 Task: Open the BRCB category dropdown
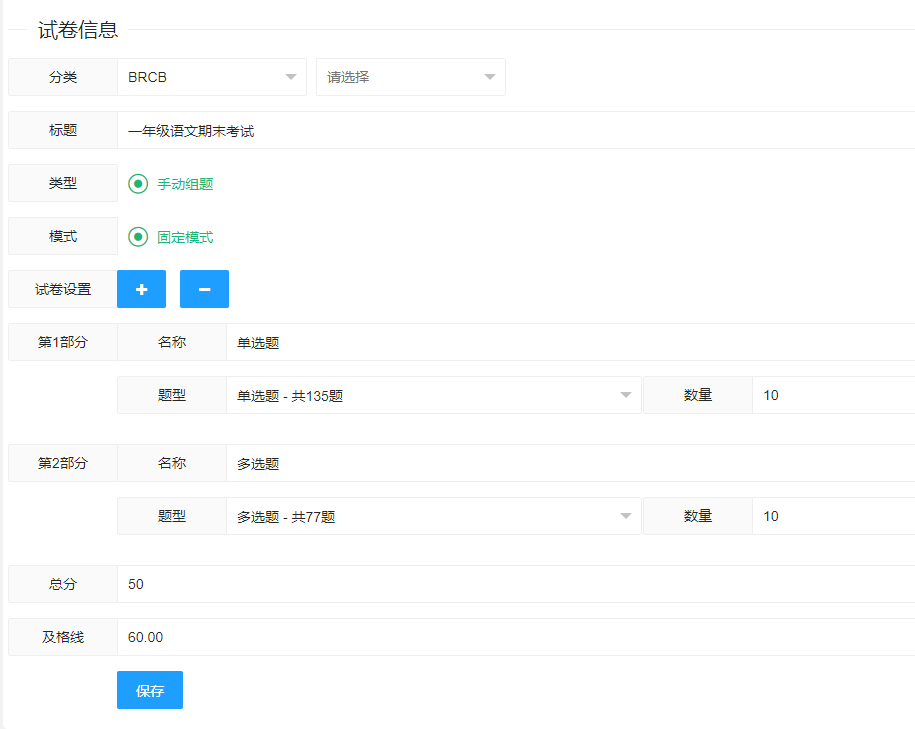pos(211,77)
